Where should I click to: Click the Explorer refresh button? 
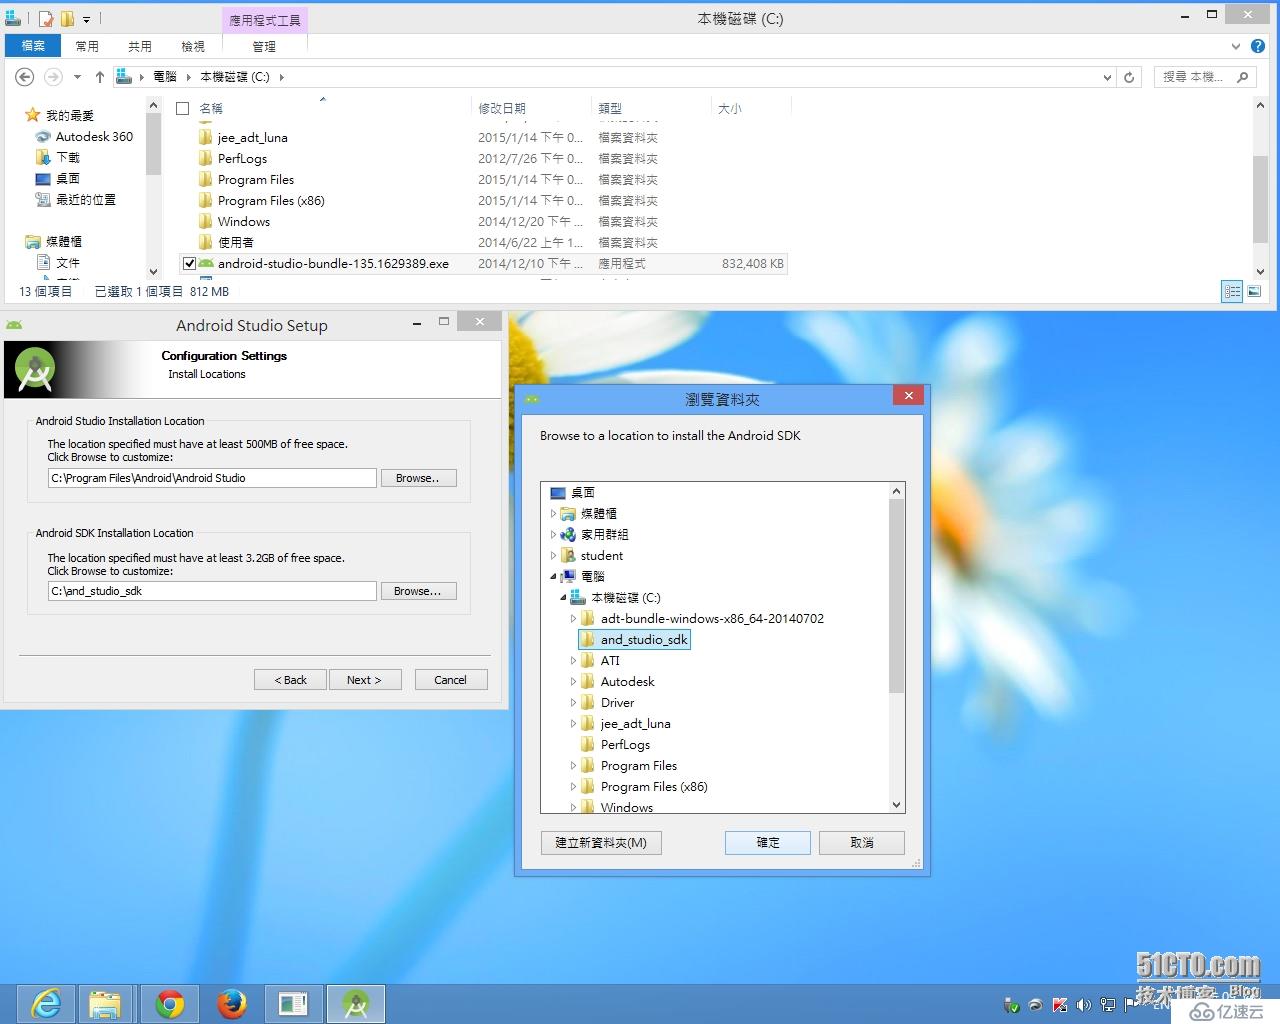(1129, 77)
